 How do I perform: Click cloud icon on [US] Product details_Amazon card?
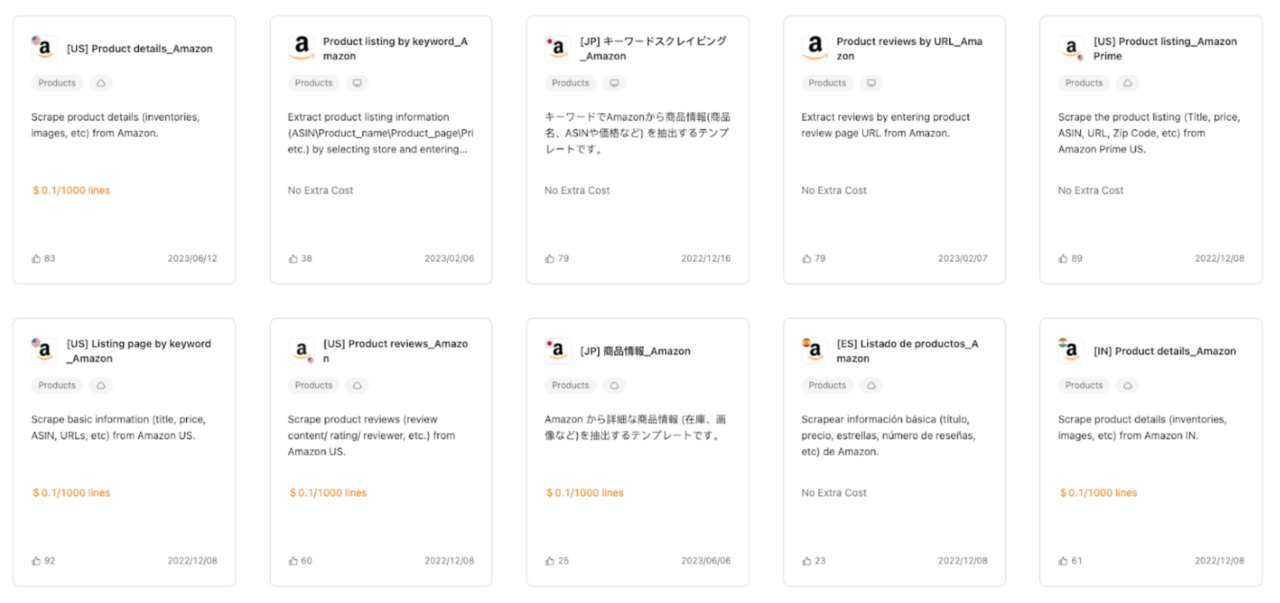click(x=101, y=83)
